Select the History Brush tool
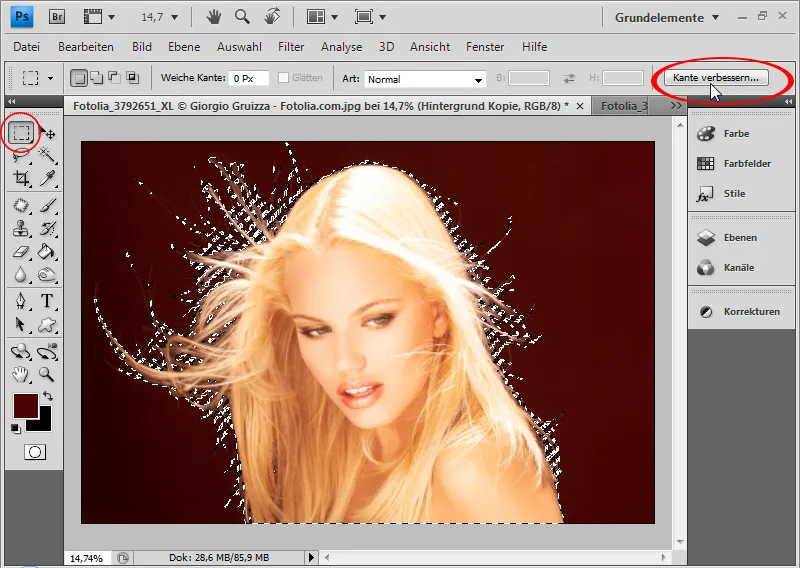The image size is (800, 568). coord(47,228)
